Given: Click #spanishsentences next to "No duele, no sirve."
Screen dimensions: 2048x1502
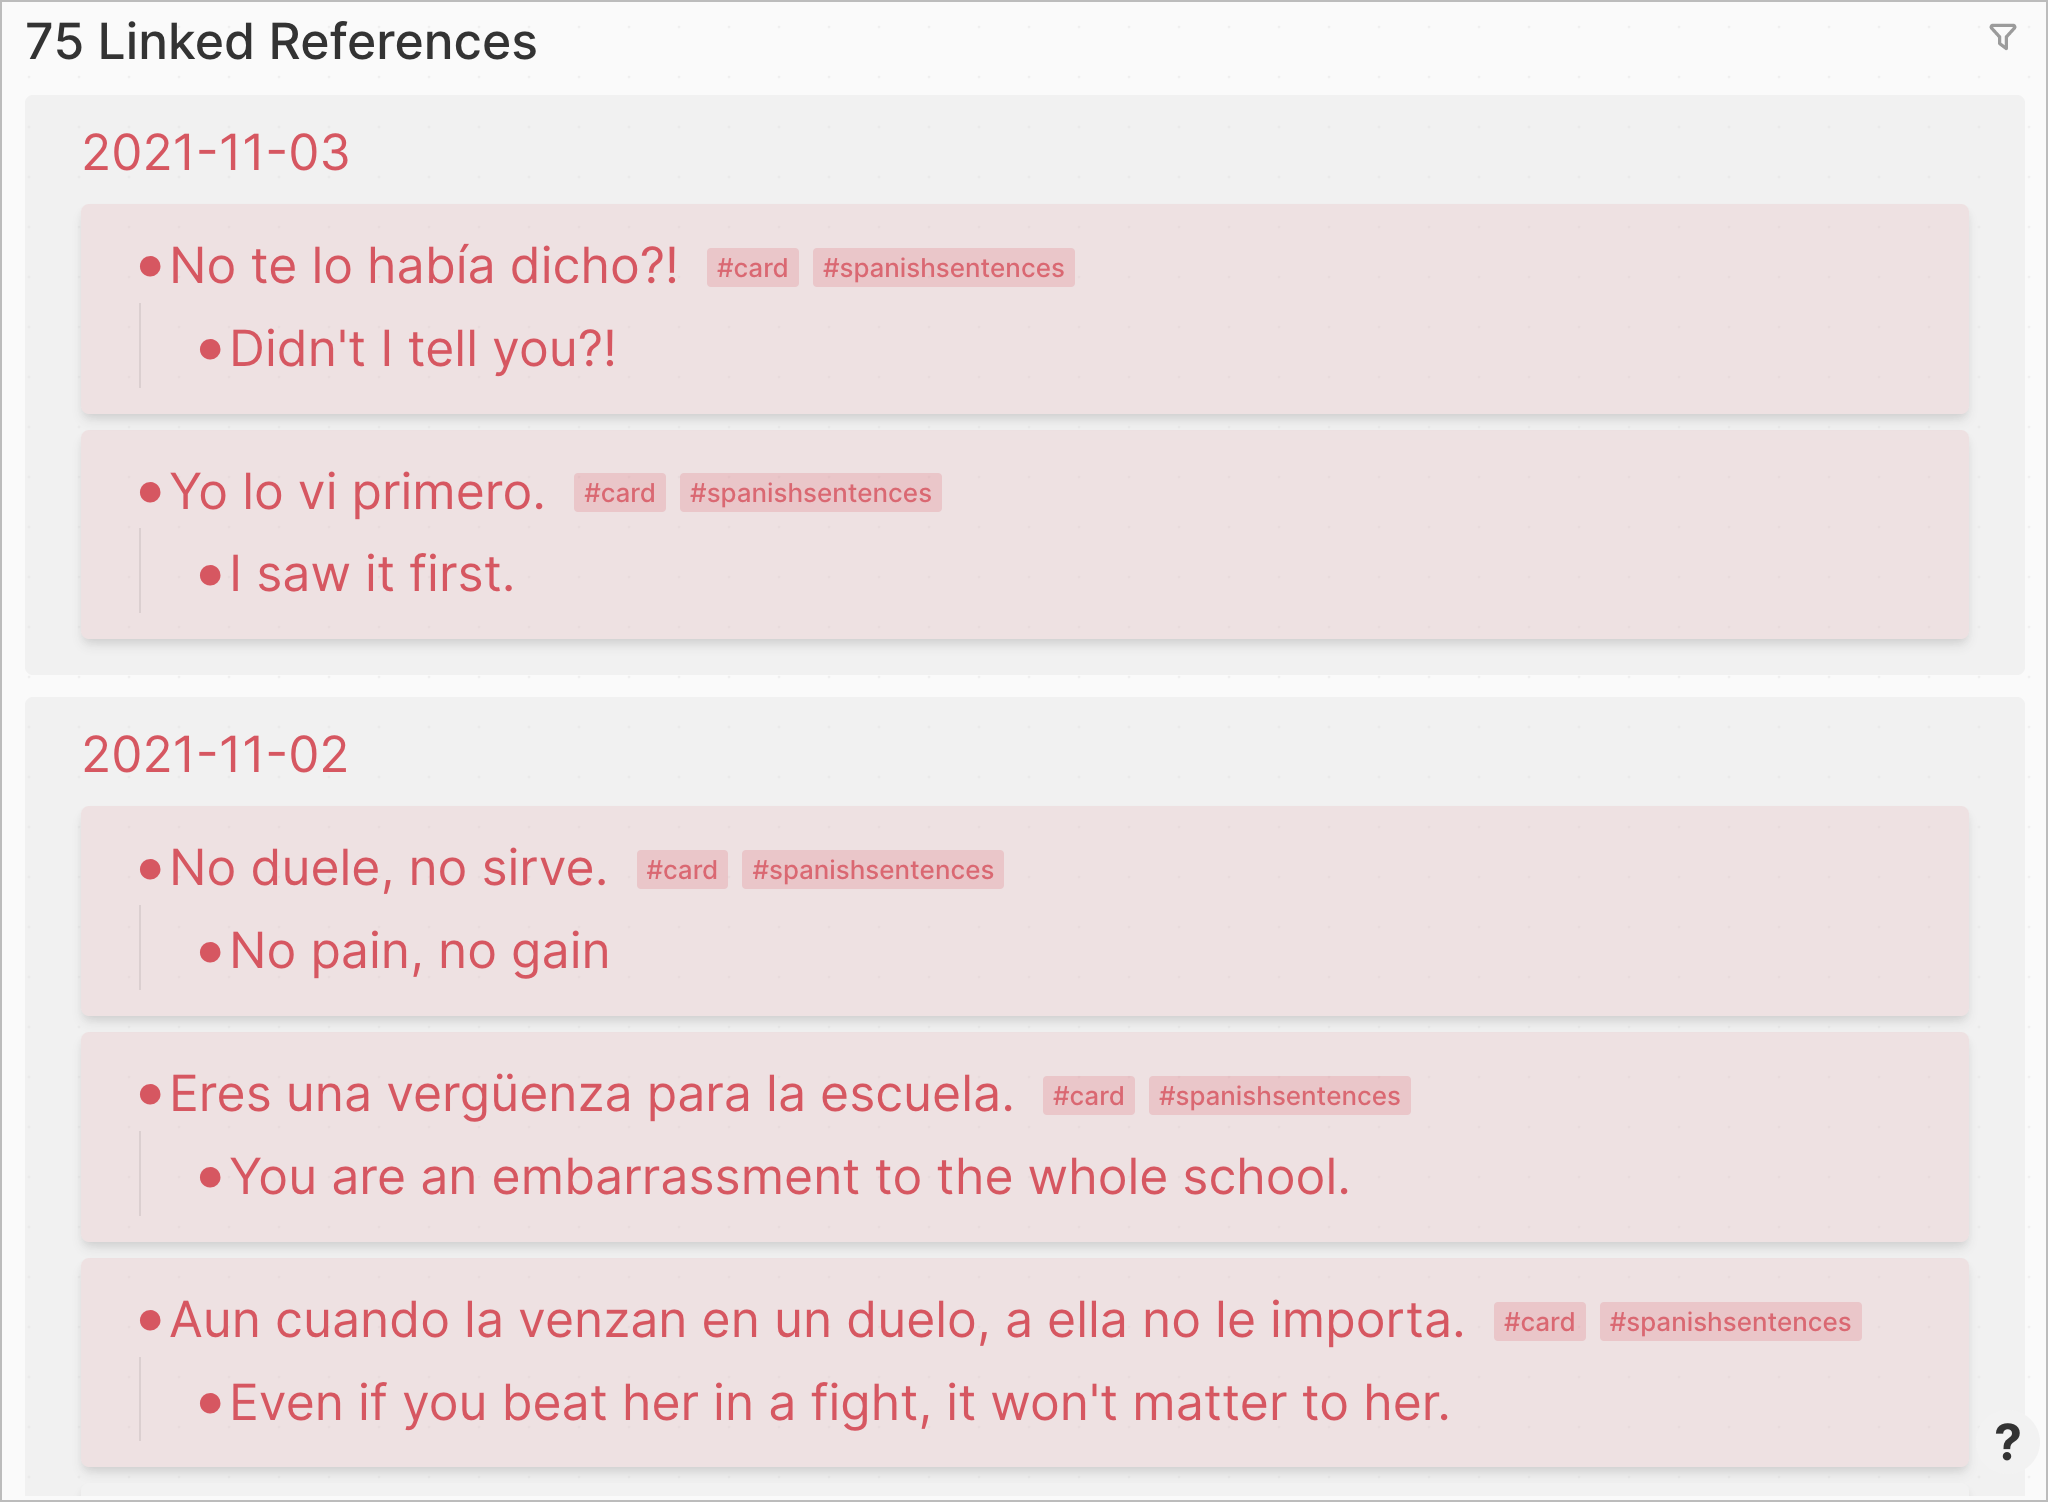Looking at the screenshot, I should pos(873,871).
